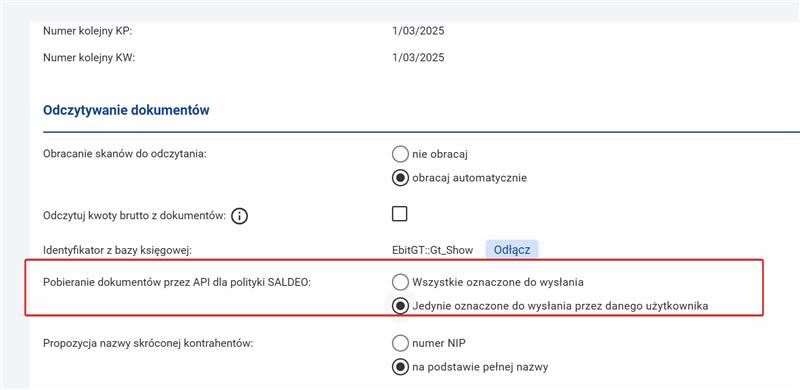Pick "na podstawie pełnej nazwy" radio option

[400, 367]
